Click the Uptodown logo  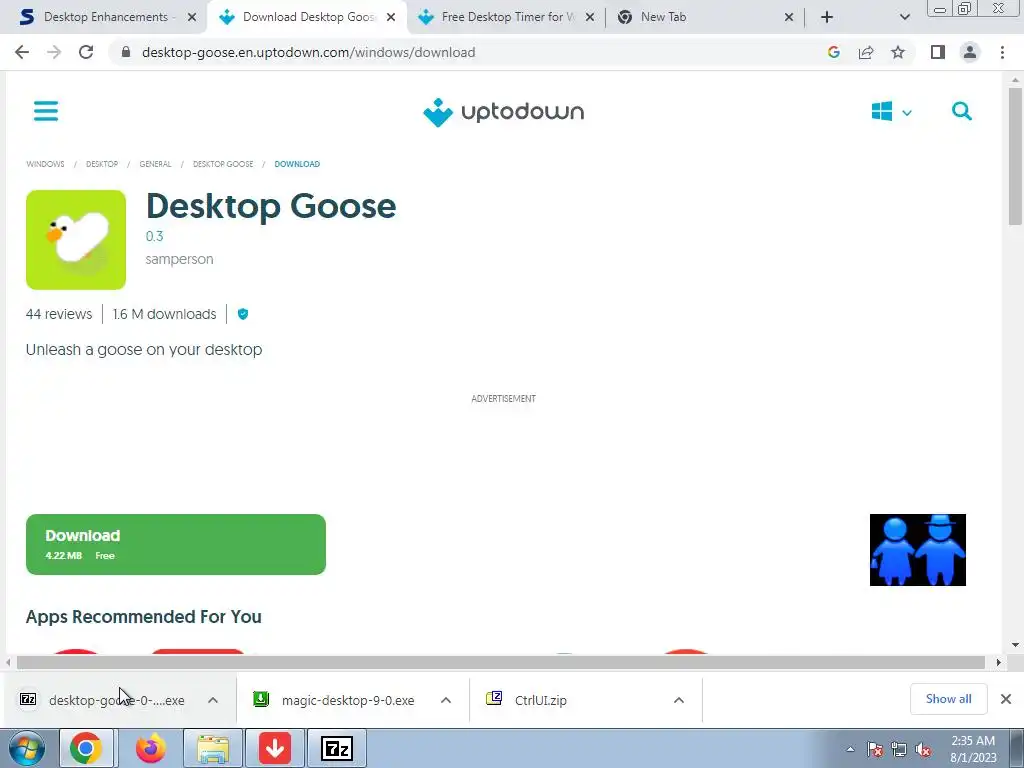[x=504, y=112]
